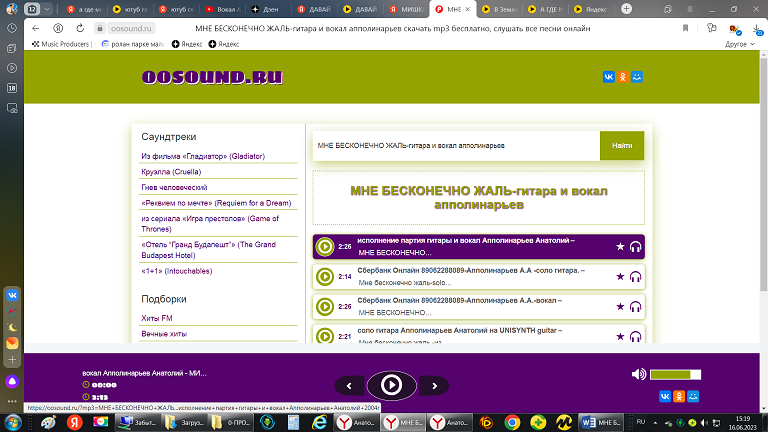Open Вечные хиты collection link
768x432 pixels.
tap(164, 334)
